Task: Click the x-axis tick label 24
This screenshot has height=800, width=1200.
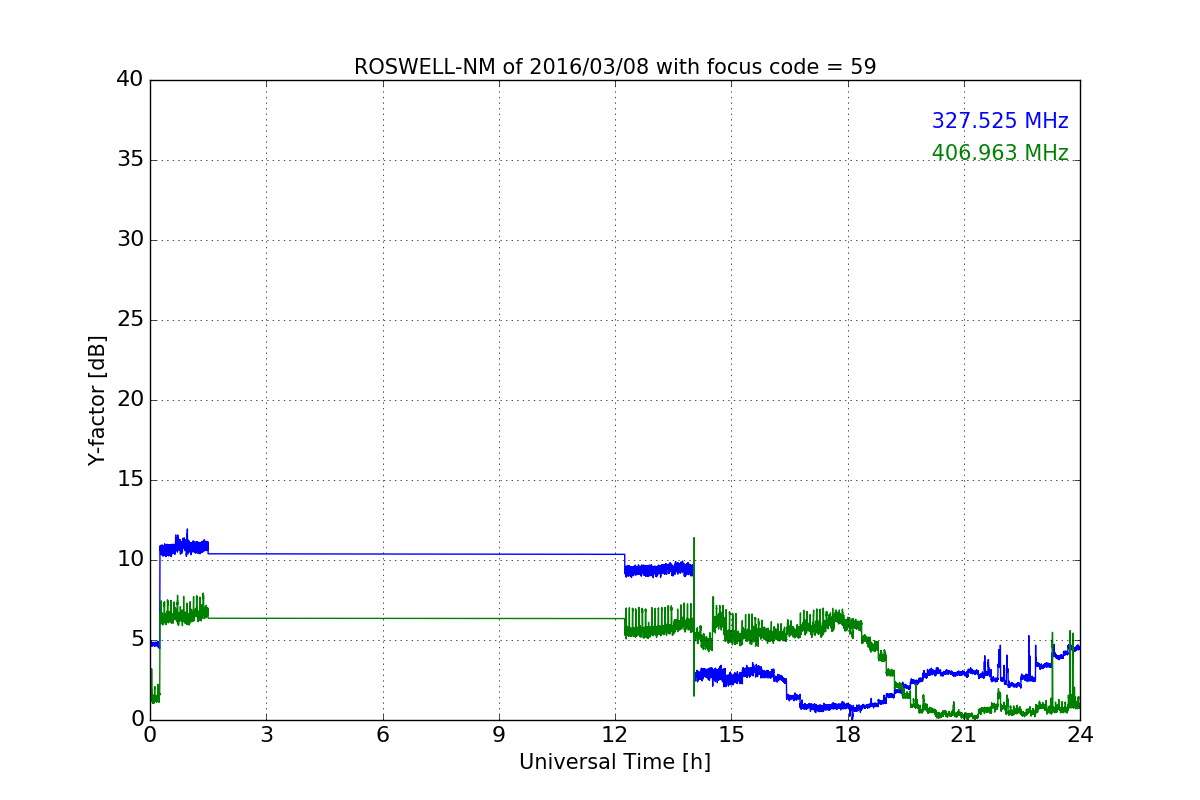Action: (x=1080, y=735)
